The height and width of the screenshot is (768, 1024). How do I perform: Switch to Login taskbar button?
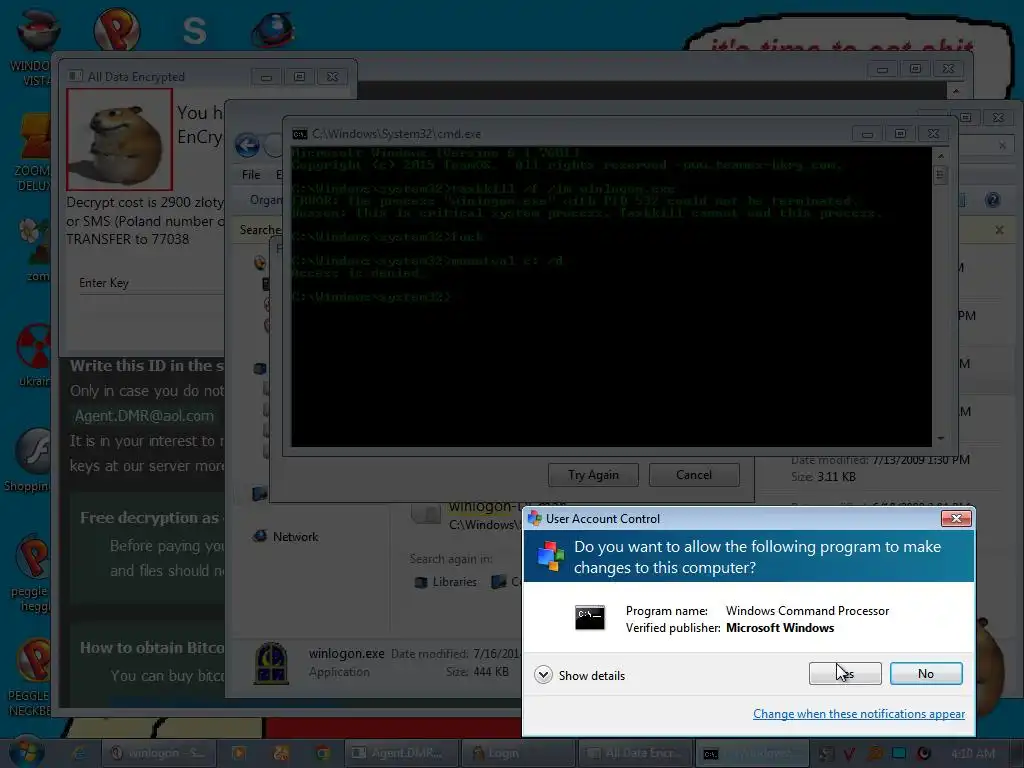click(519, 753)
